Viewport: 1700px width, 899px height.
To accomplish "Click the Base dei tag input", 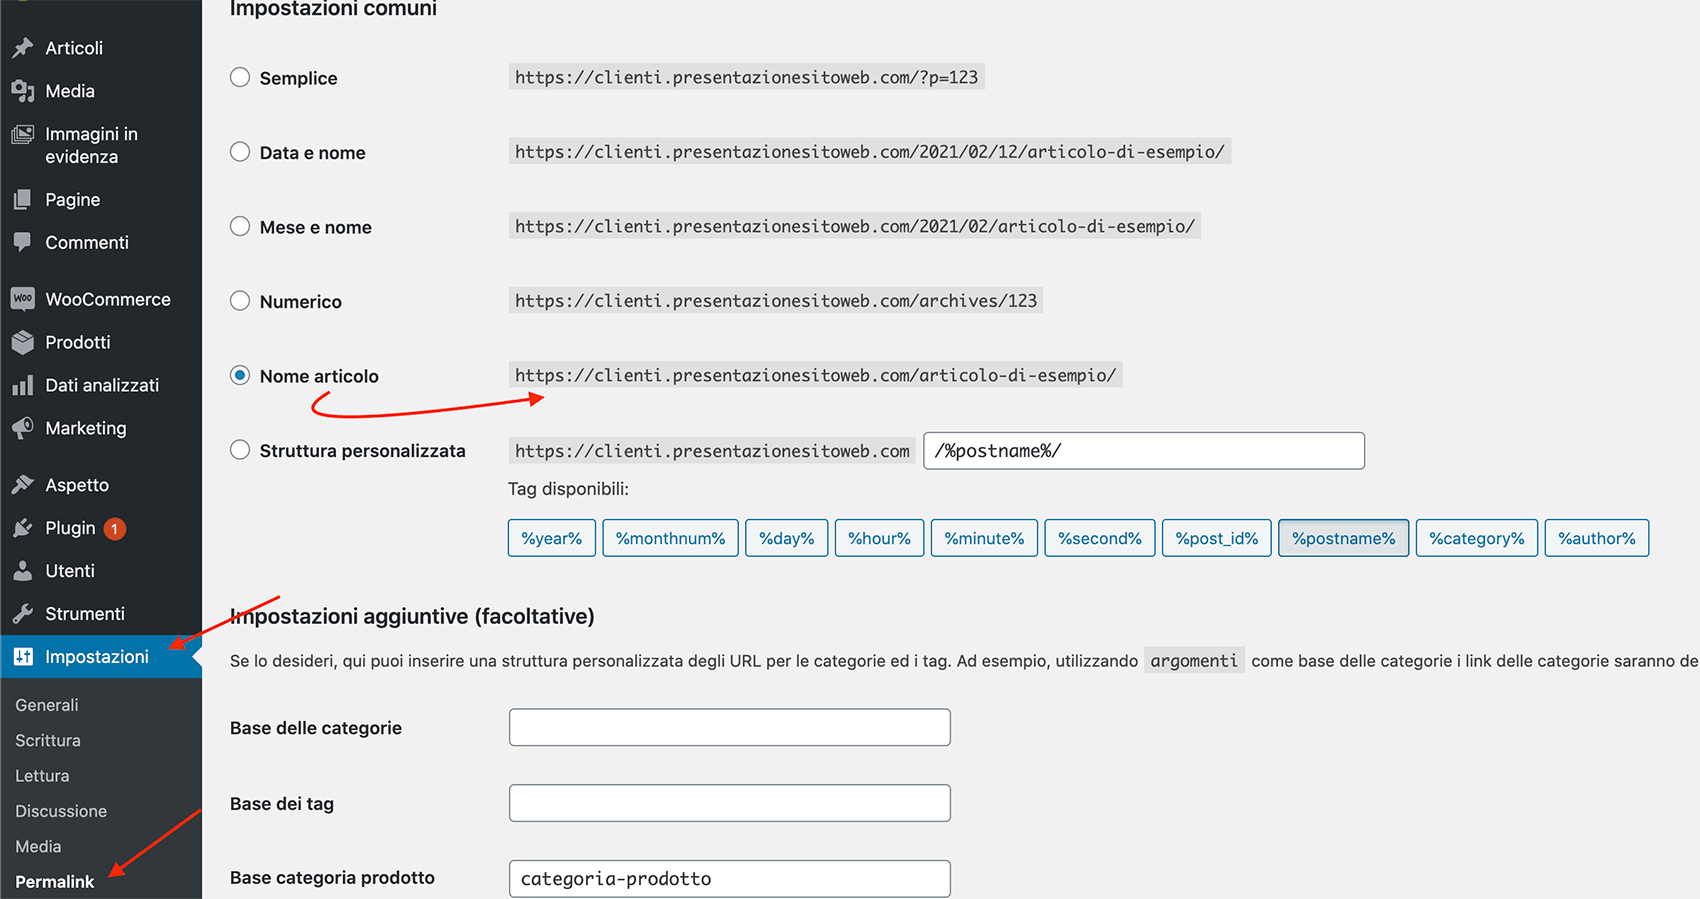I will 730,803.
